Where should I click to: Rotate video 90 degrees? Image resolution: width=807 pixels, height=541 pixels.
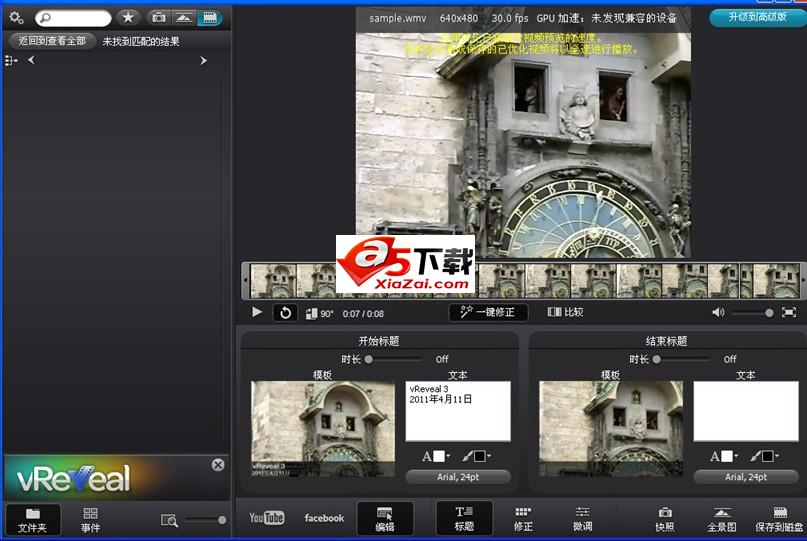(319, 313)
